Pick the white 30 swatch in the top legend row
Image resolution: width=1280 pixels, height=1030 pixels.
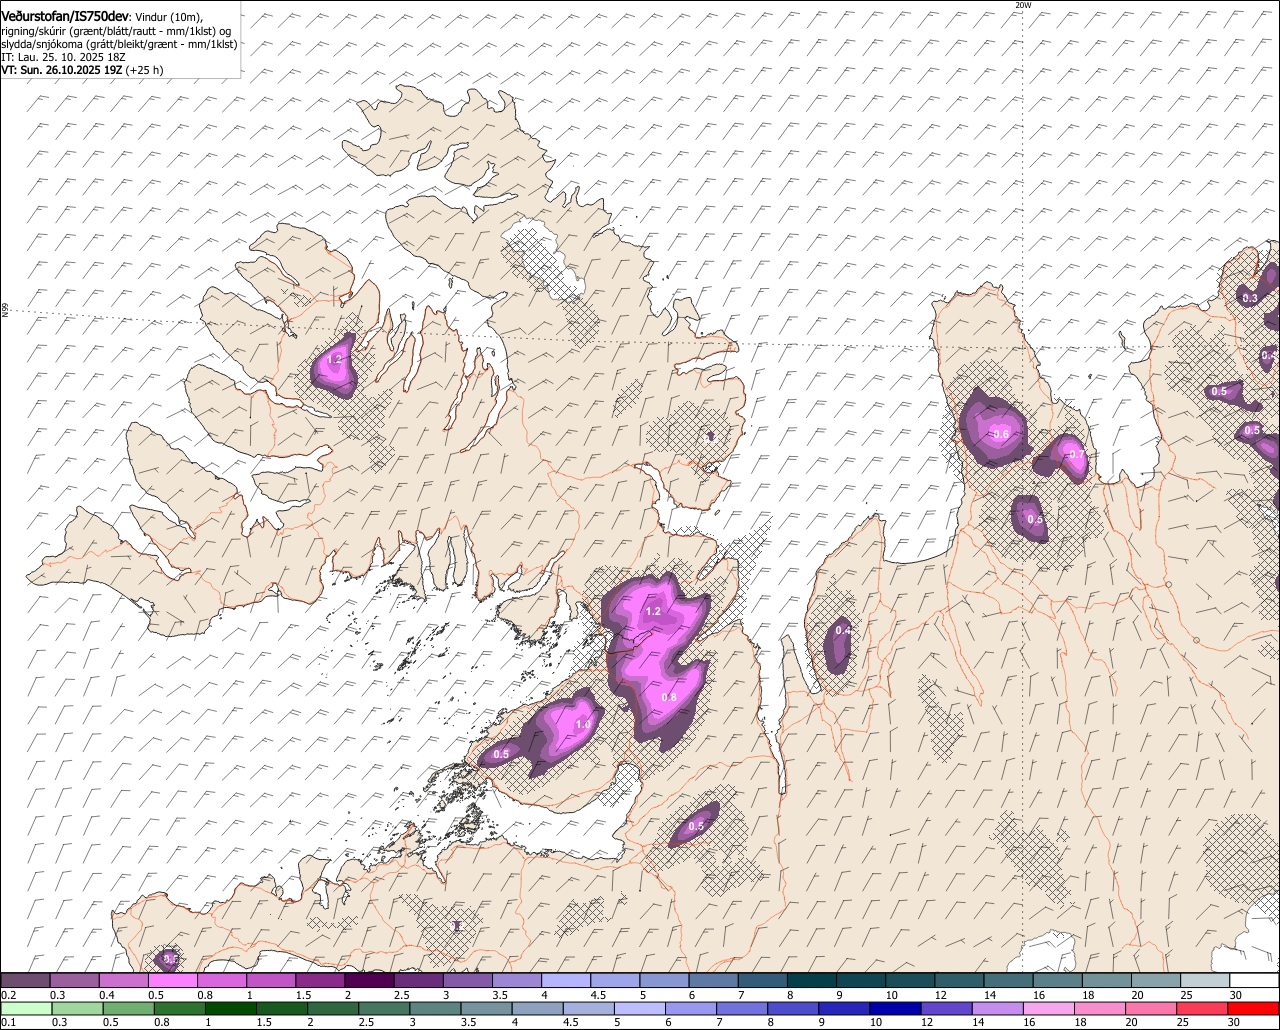(1255, 981)
